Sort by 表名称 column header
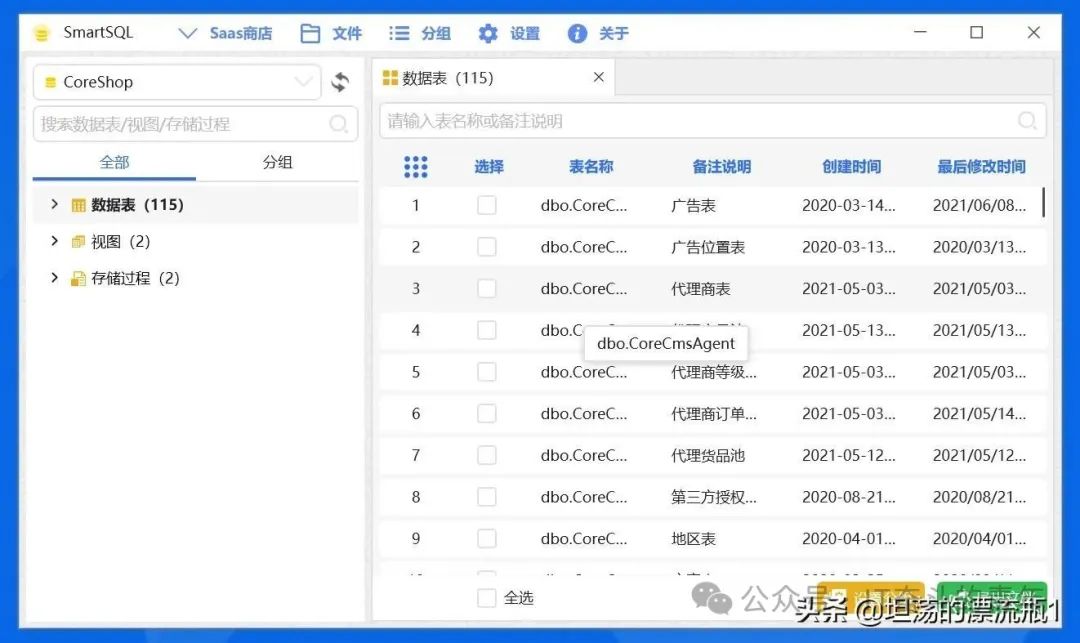The image size is (1080, 643). click(x=591, y=167)
